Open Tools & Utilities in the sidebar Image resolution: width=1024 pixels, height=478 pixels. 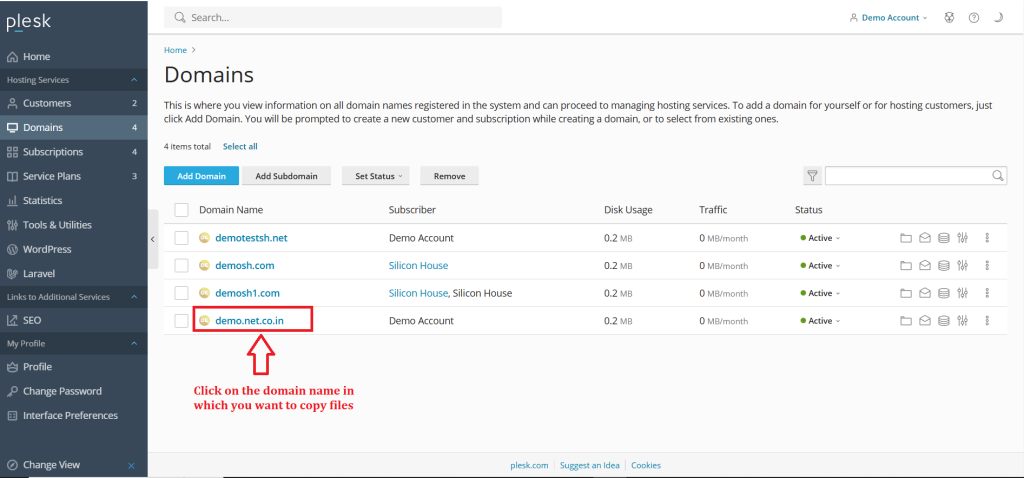(x=74, y=225)
